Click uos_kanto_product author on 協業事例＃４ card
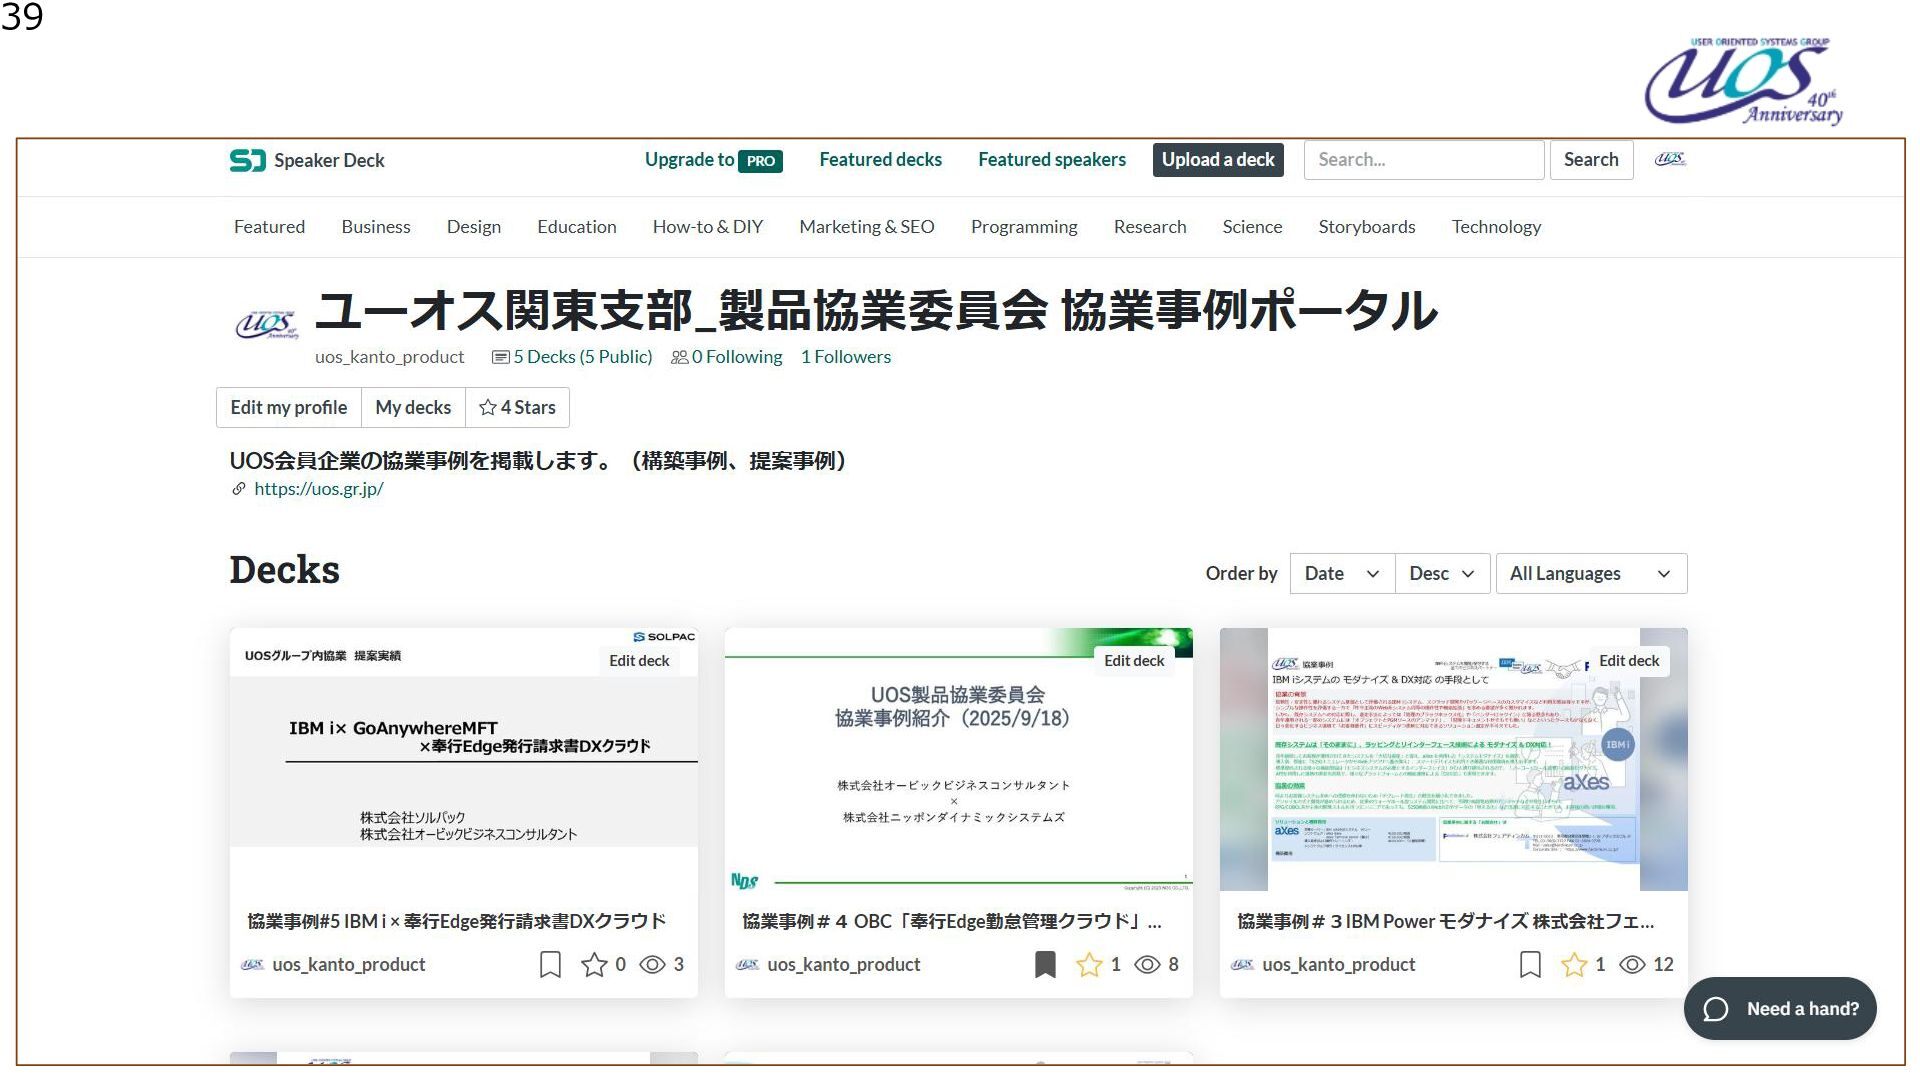 (x=844, y=965)
